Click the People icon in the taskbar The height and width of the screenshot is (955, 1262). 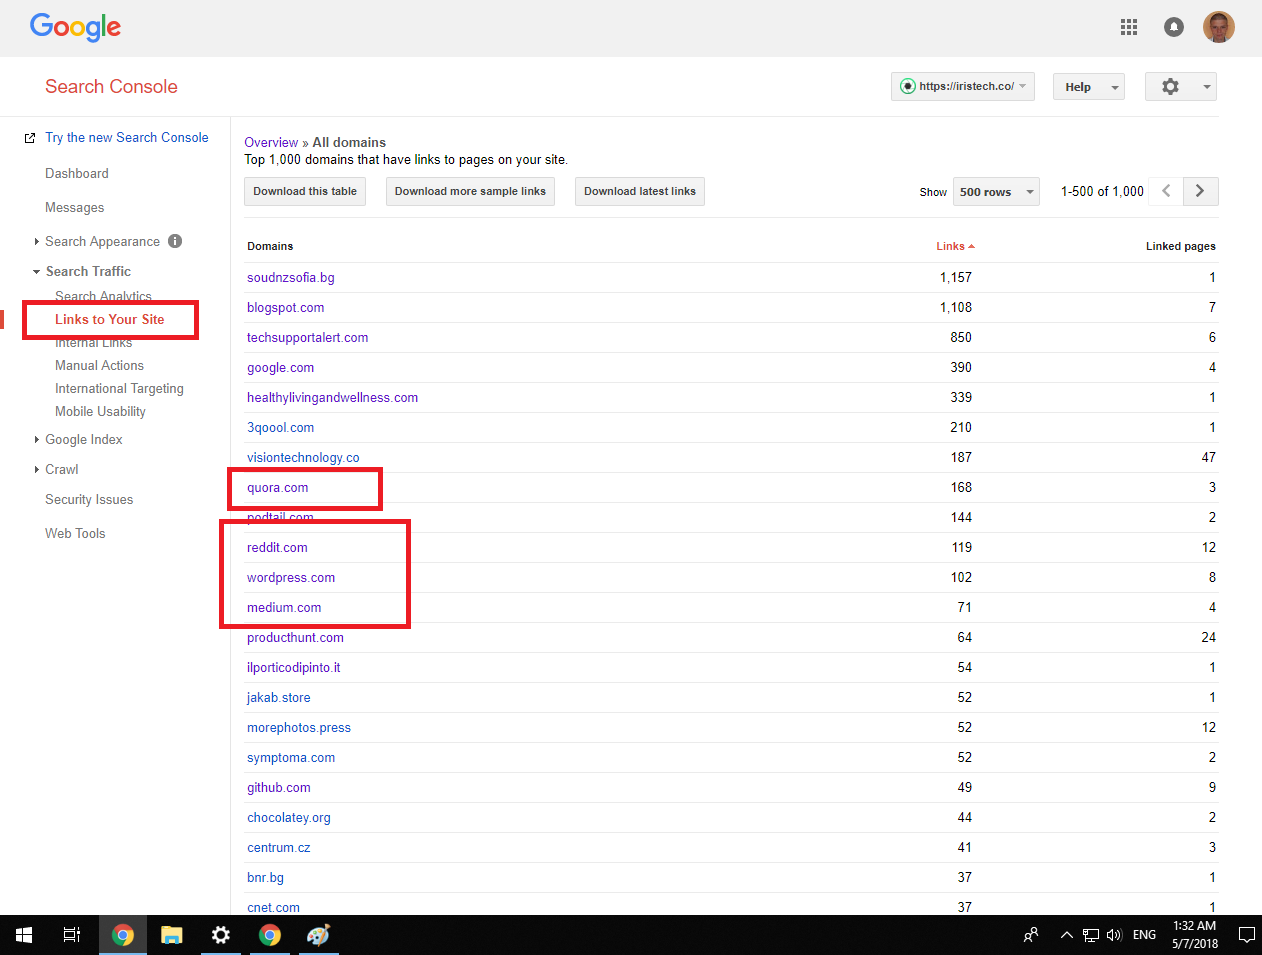pyautogui.click(x=1031, y=935)
